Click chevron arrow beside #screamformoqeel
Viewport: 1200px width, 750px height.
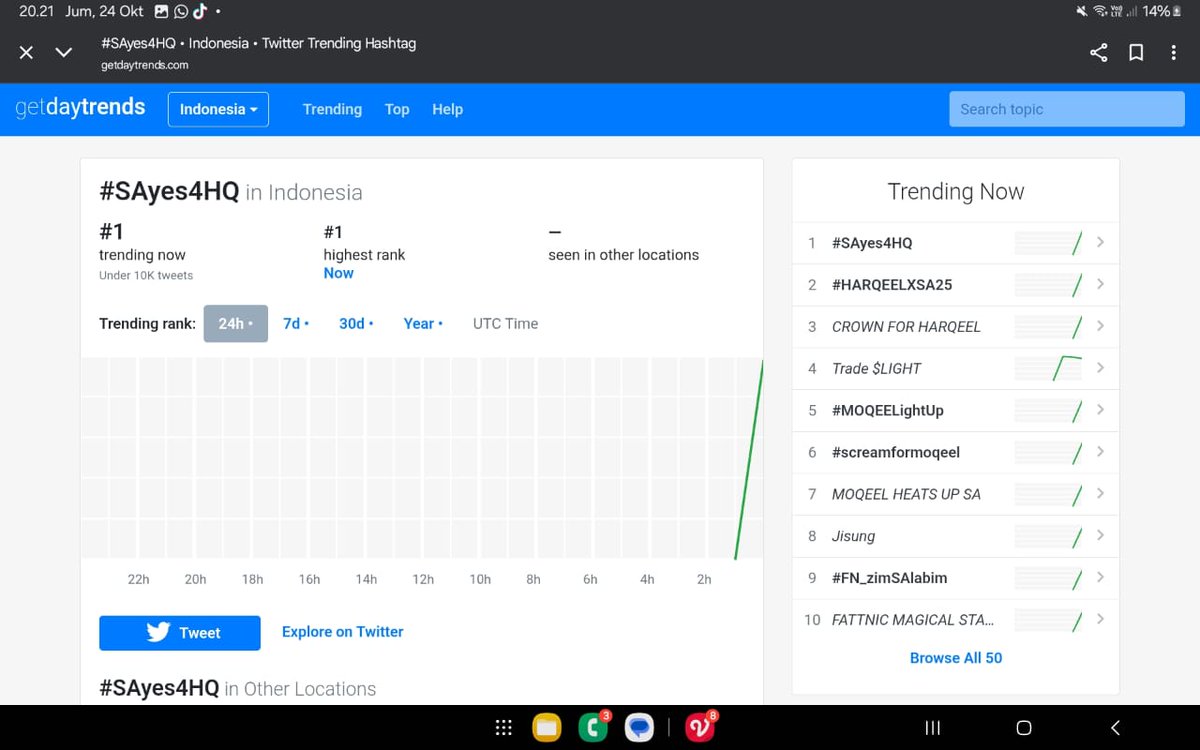coord(1100,452)
